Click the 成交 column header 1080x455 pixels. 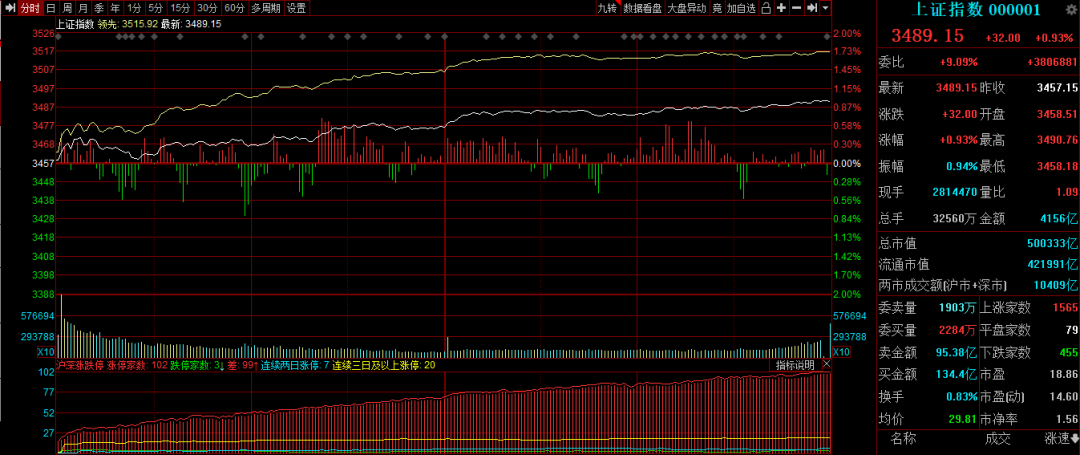(x=997, y=438)
